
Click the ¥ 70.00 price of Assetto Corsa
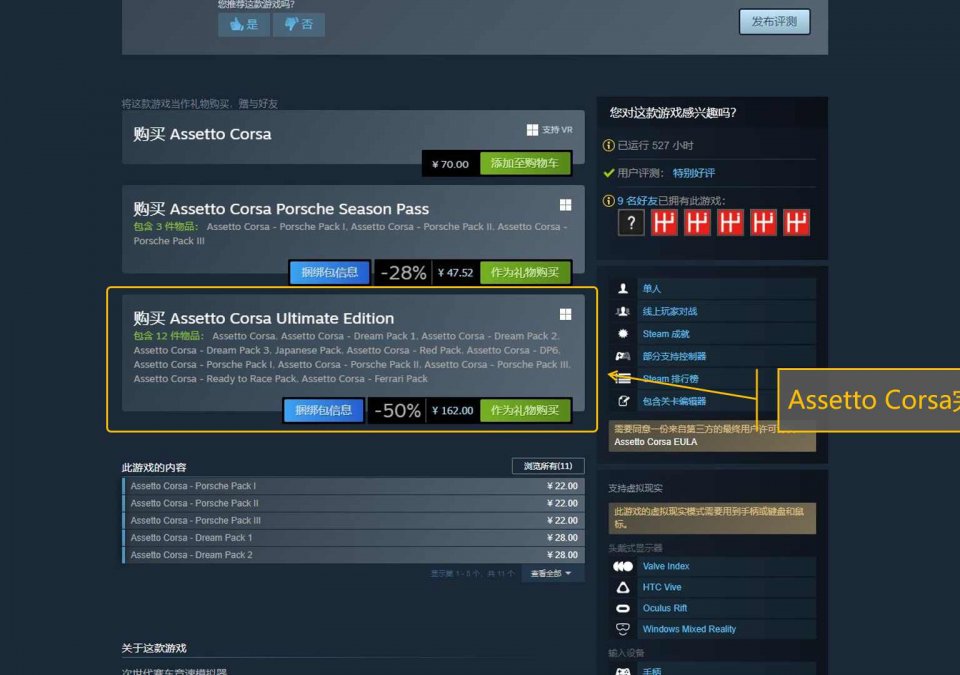pyautogui.click(x=450, y=164)
